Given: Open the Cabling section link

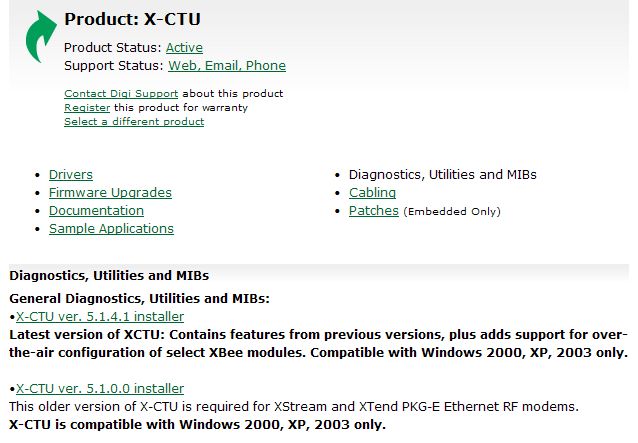Looking at the screenshot, I should click(372, 192).
